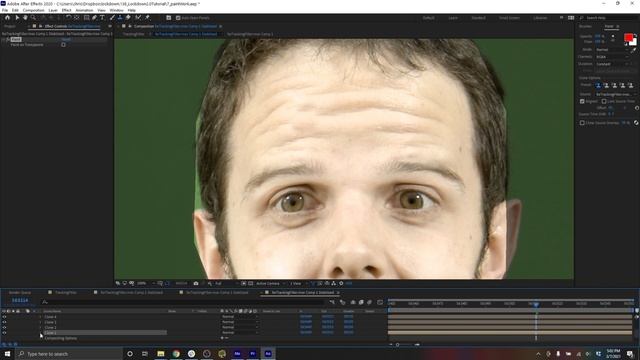Click white background color swatch

(x=634, y=42)
